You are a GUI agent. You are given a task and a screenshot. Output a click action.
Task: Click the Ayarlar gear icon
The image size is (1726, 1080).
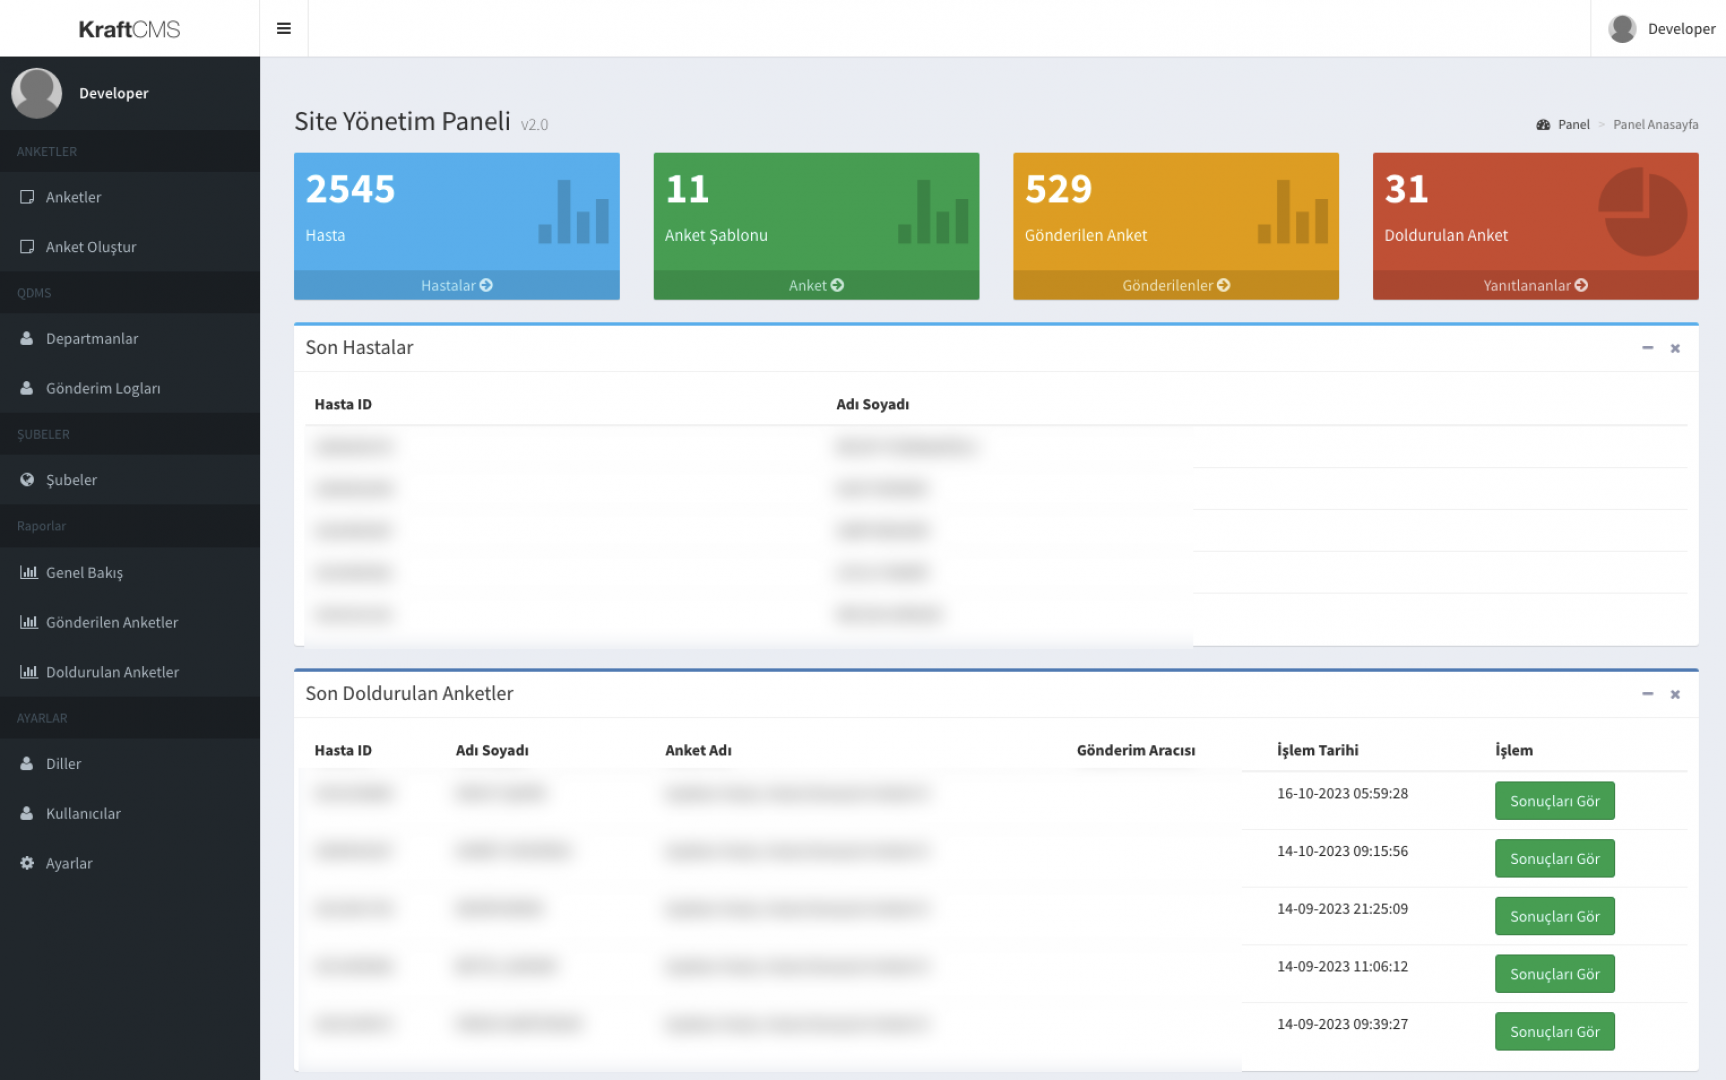(27, 863)
